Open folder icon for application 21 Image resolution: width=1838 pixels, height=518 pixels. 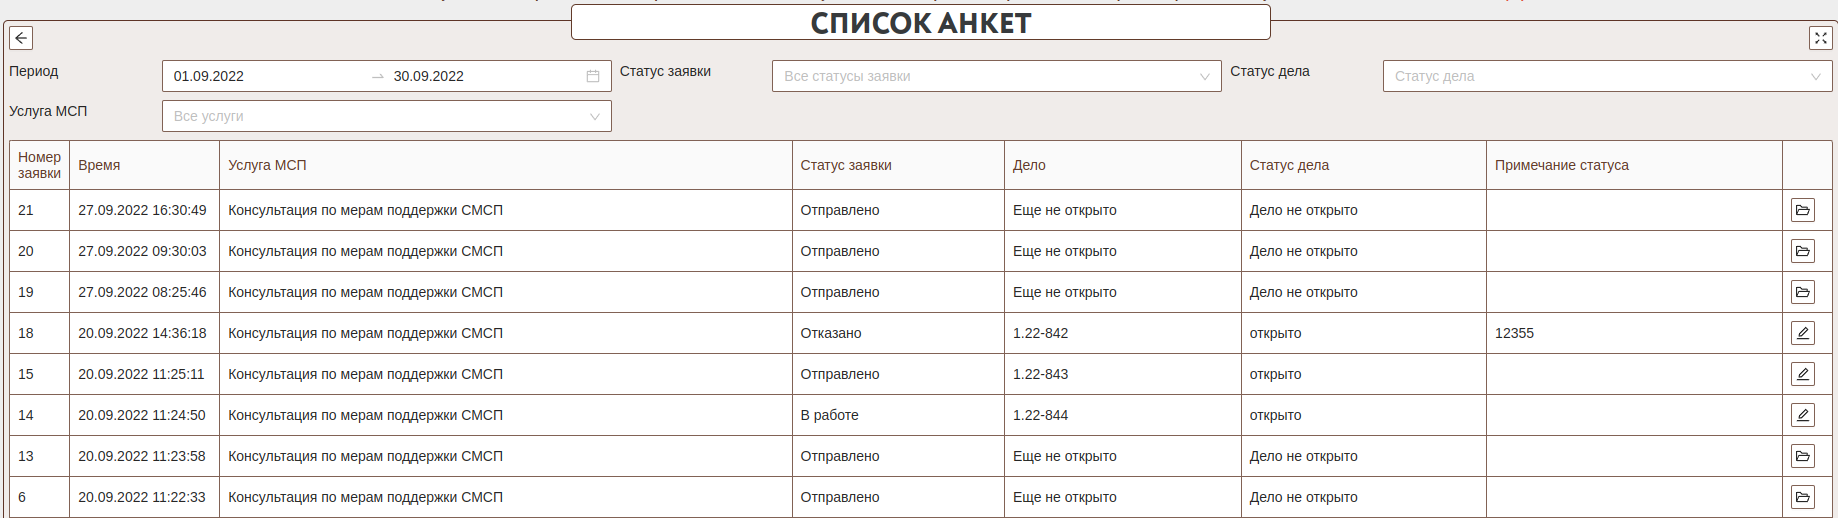point(1802,210)
